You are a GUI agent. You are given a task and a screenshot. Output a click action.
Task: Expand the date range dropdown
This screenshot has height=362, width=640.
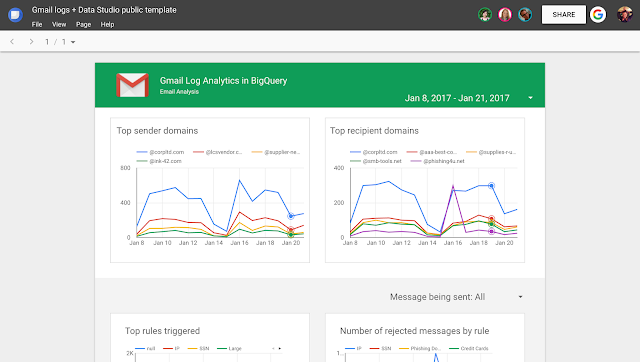(x=530, y=98)
